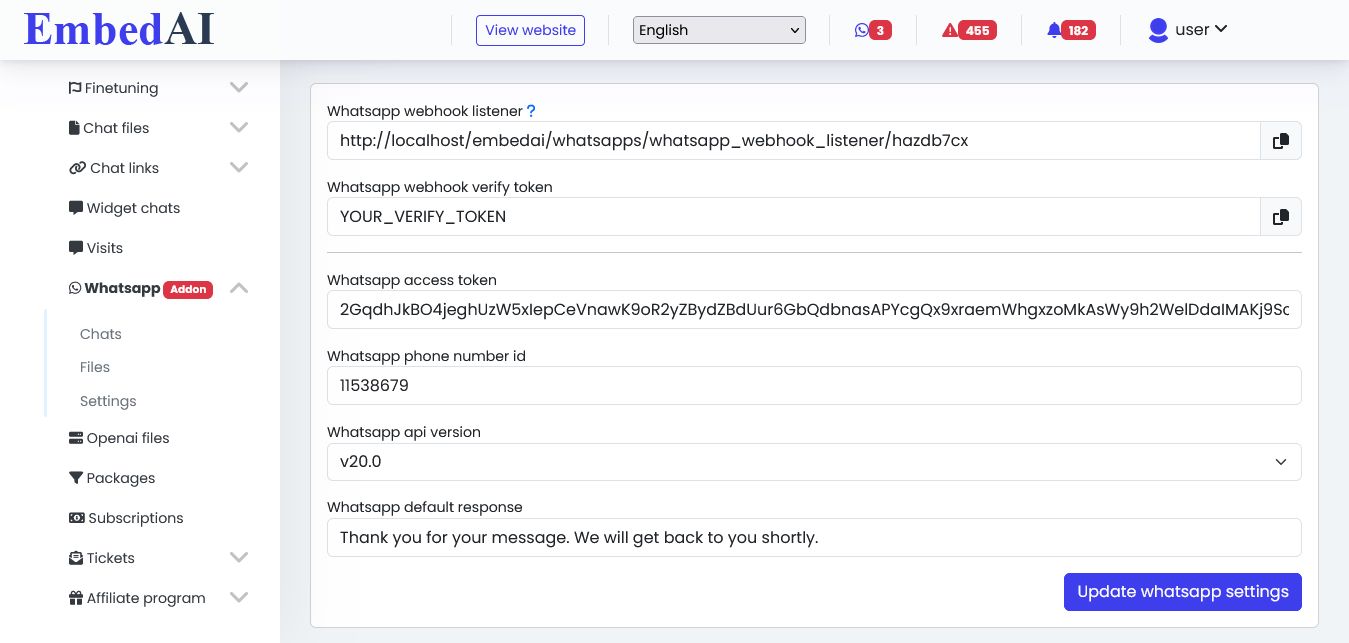Viewport: 1349px width, 643px height.
Task: Open the Whatsapp api version dropdown
Action: [813, 462]
